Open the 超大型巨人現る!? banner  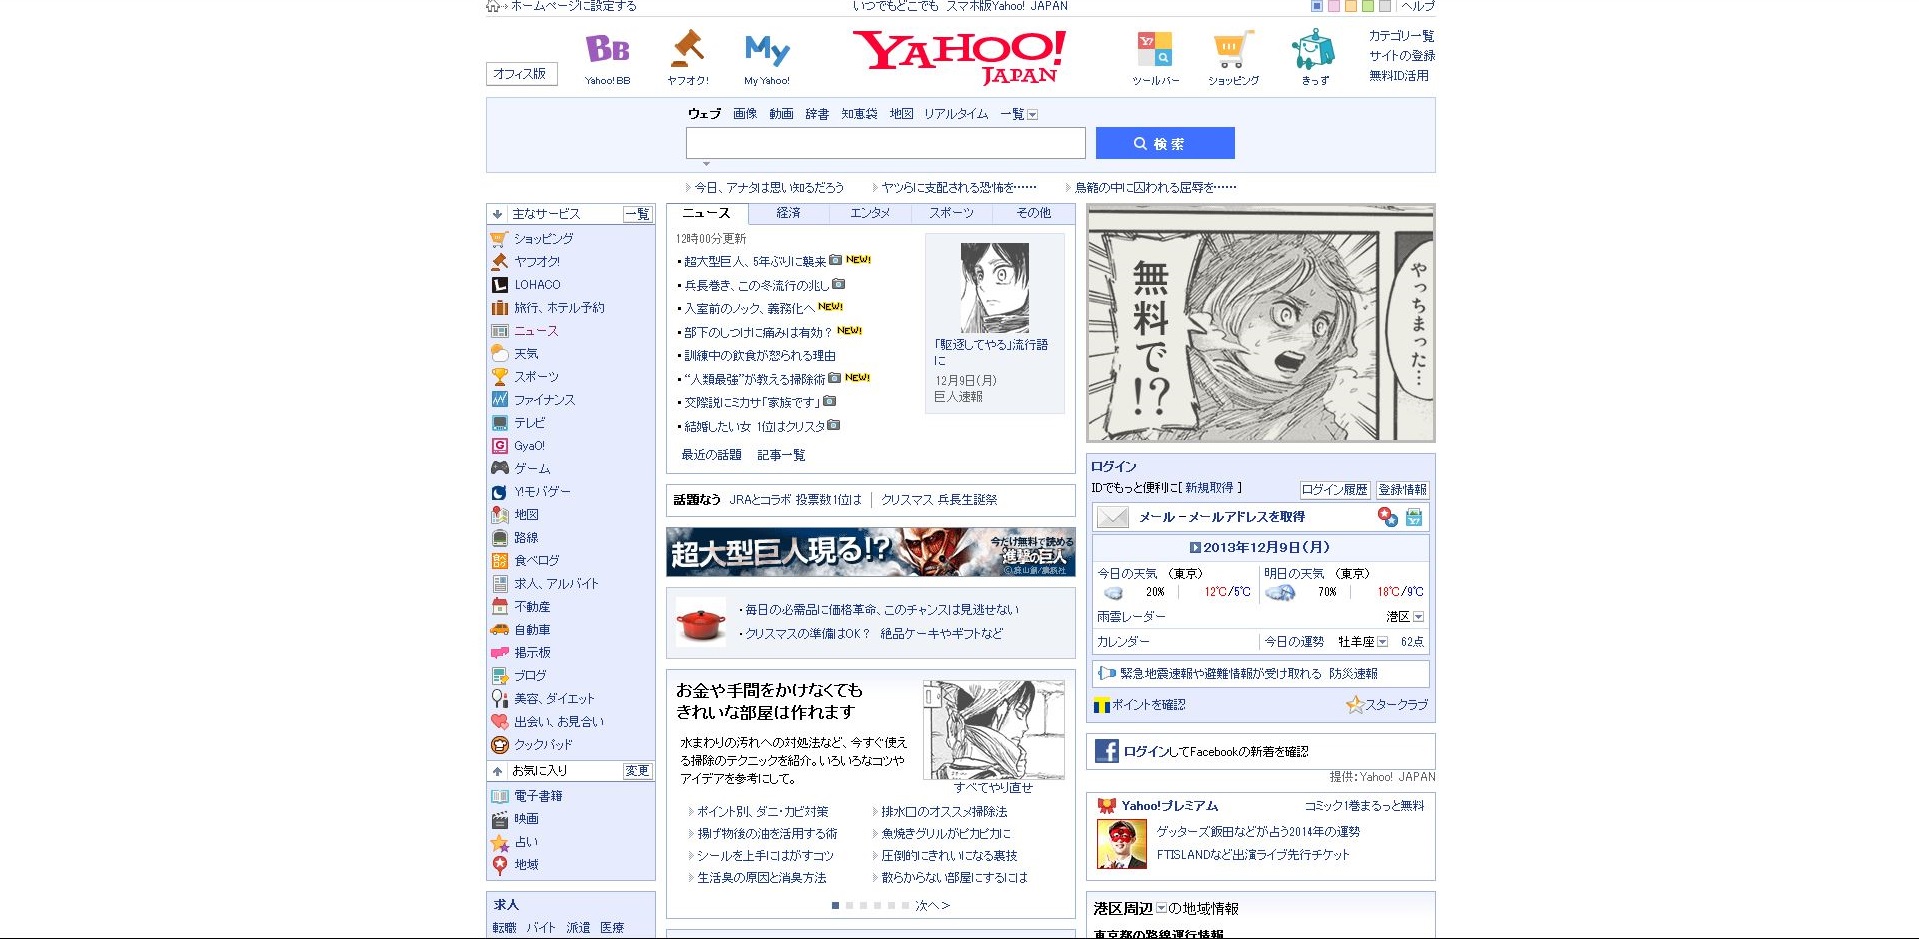(x=871, y=552)
